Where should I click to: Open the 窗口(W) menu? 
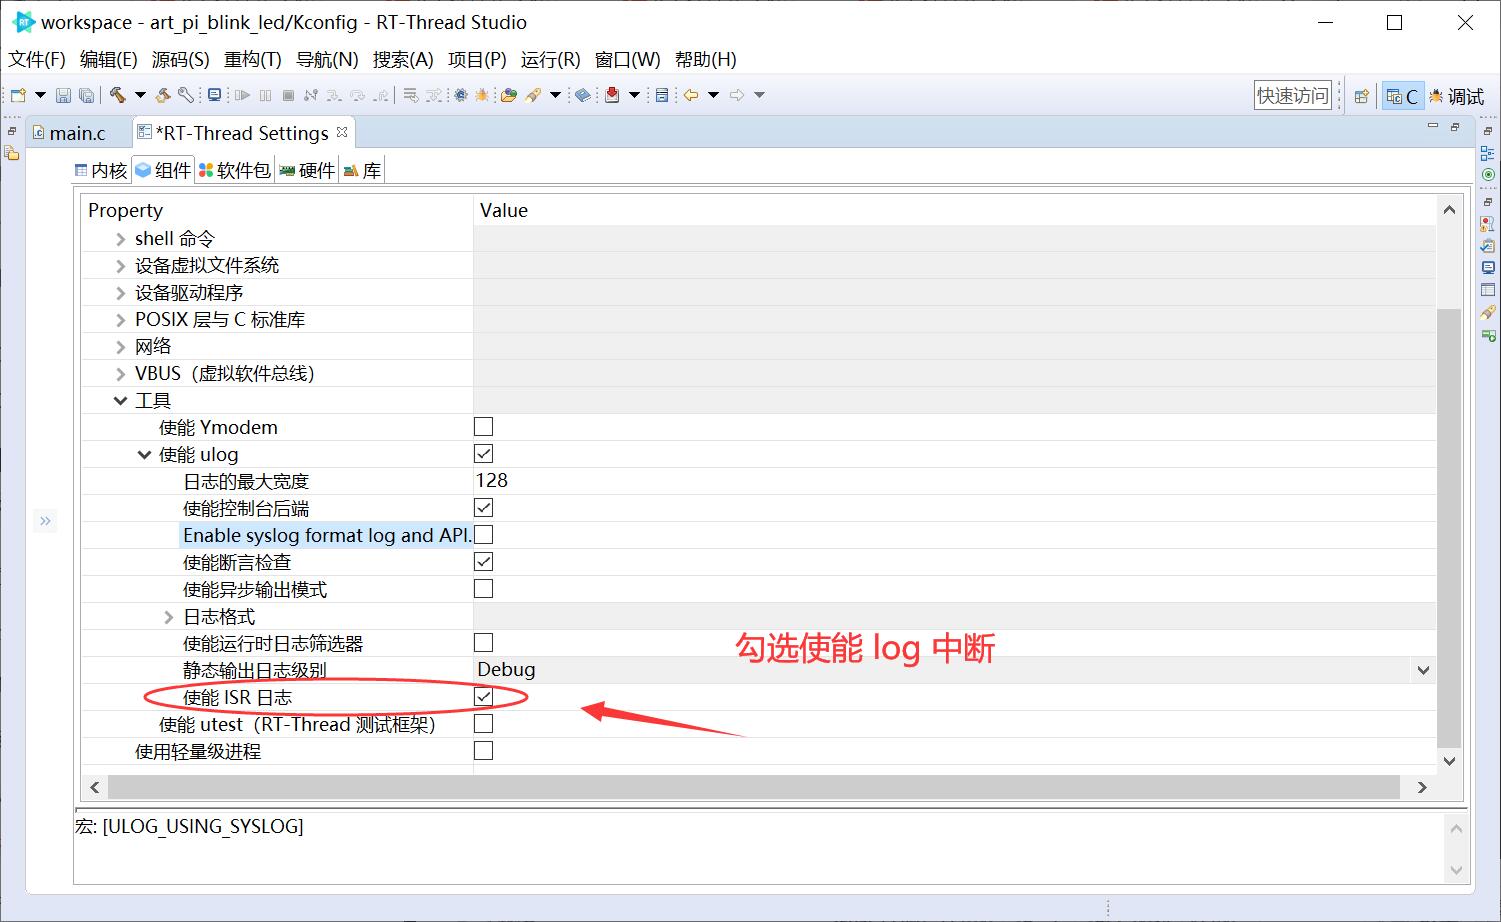(x=628, y=59)
